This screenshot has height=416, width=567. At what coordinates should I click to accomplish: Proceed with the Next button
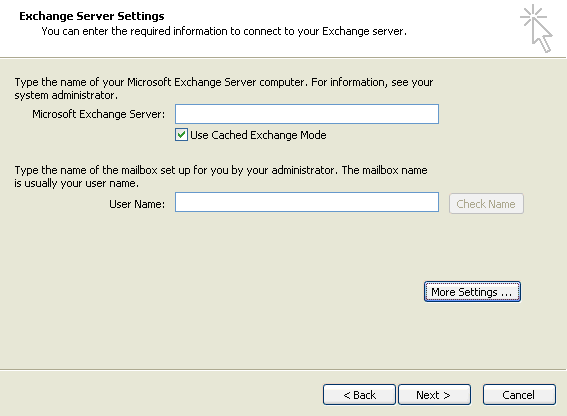434,395
